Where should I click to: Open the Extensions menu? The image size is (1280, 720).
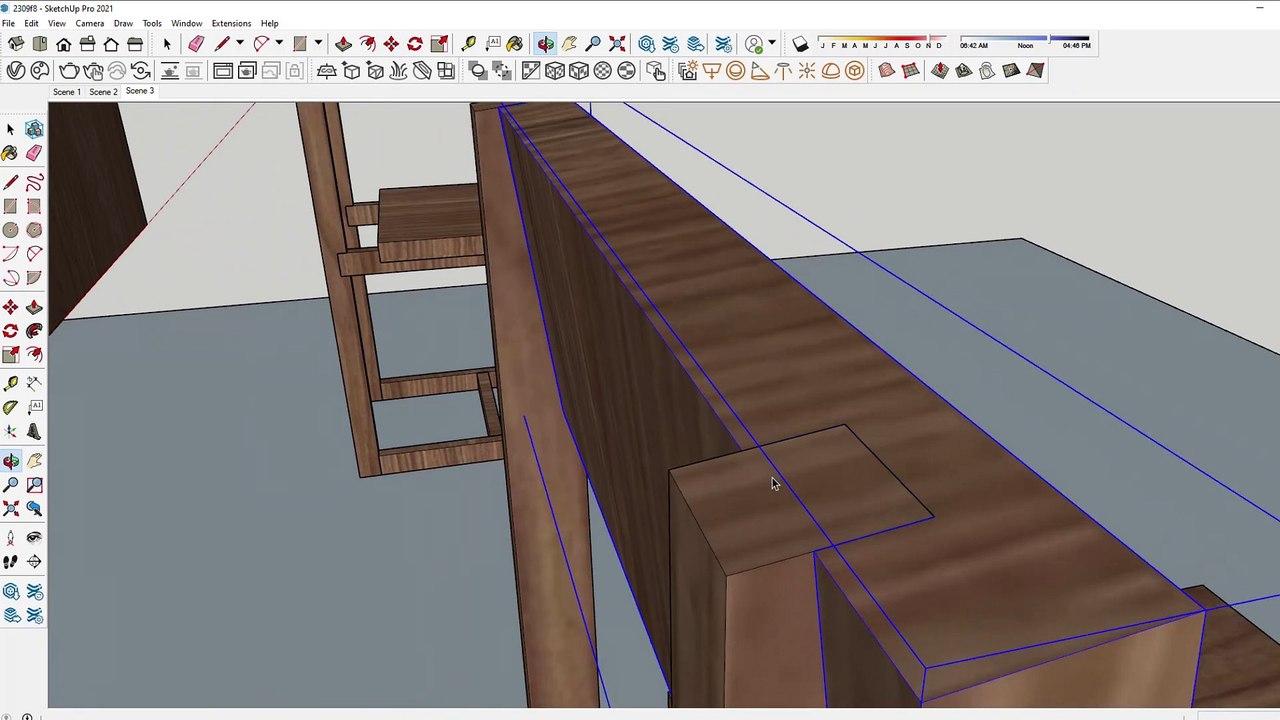point(231,23)
